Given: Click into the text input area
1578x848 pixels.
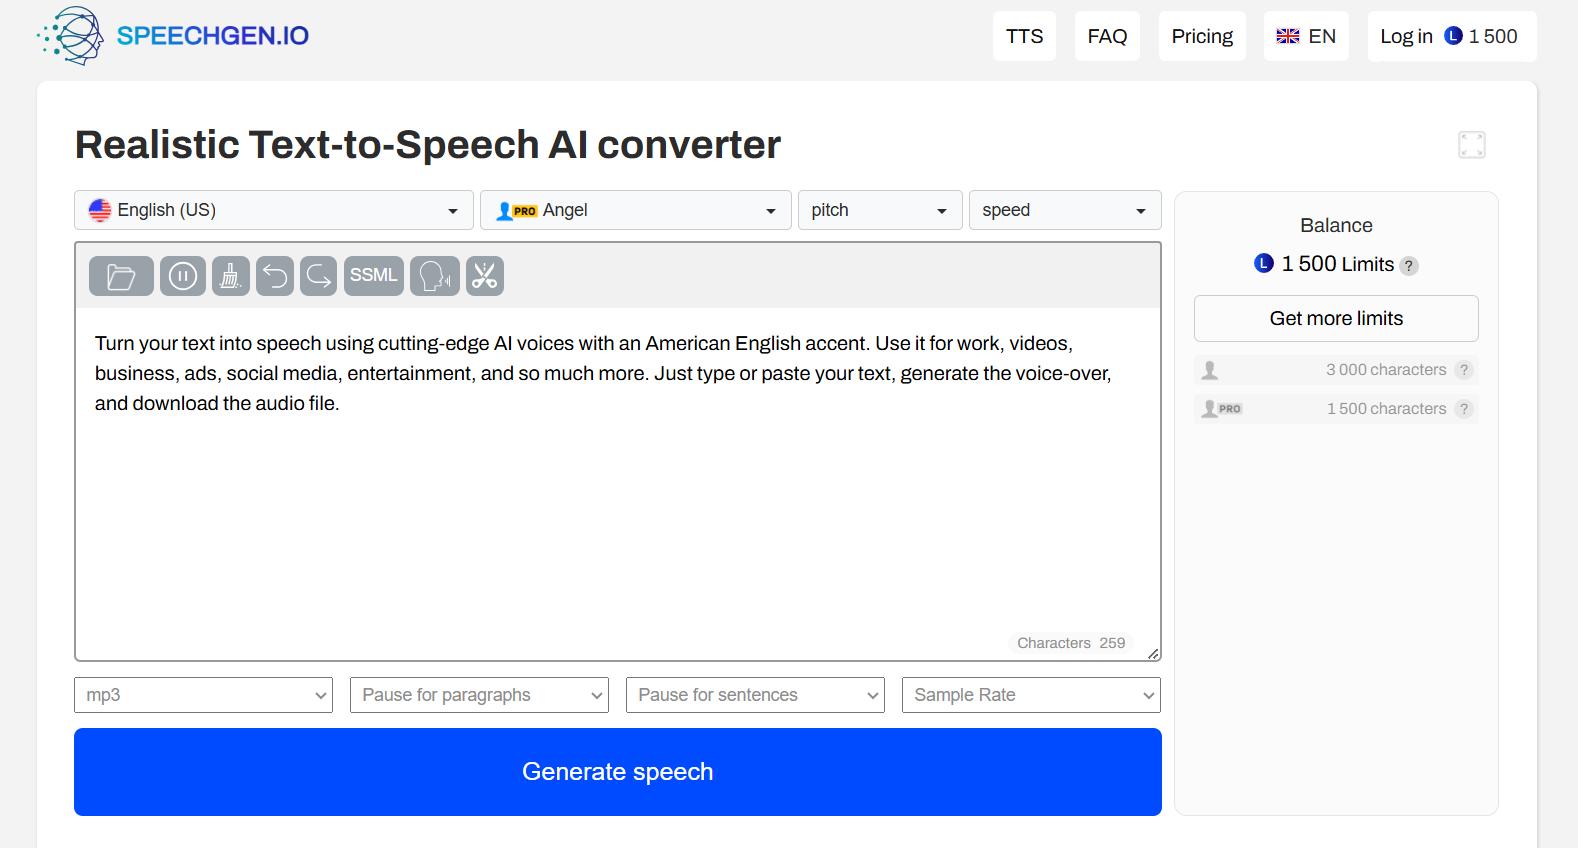Looking at the screenshot, I should 618,483.
